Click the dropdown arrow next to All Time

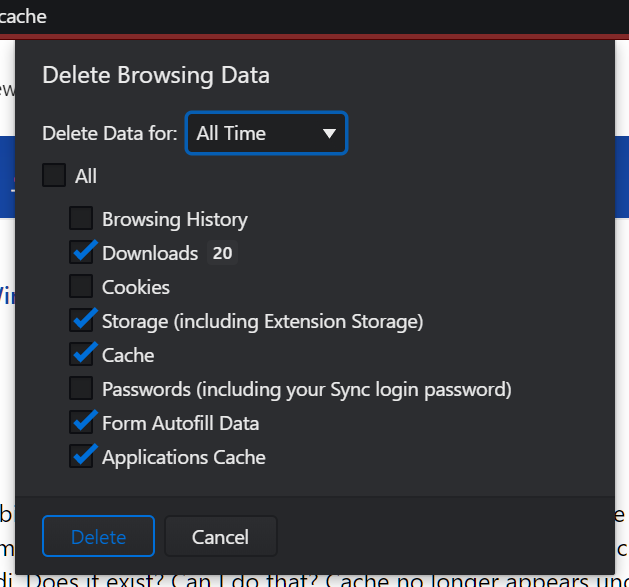[329, 134]
